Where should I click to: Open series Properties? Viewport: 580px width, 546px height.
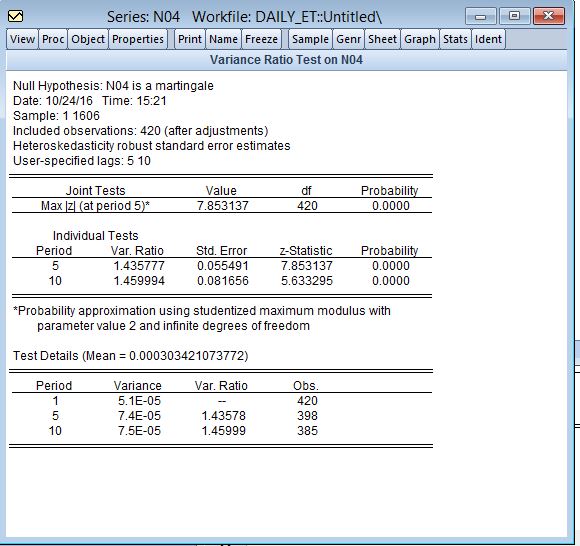tap(138, 39)
